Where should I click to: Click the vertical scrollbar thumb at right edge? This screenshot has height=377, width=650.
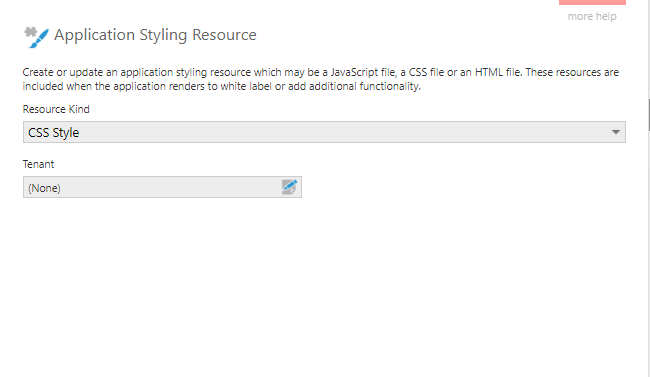(x=649, y=115)
